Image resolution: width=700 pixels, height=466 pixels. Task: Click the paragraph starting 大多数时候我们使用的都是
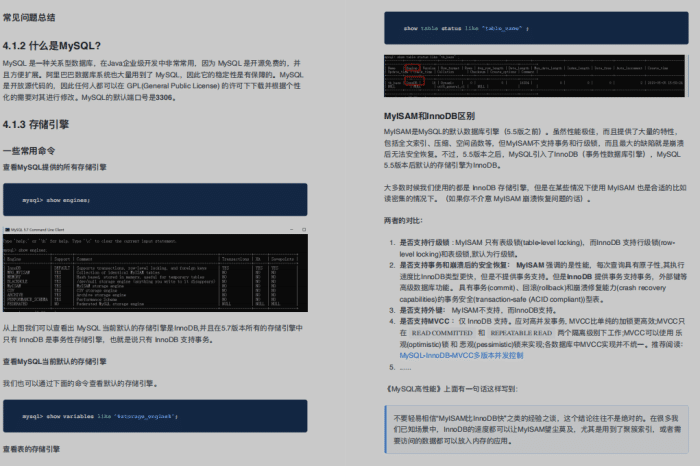coord(535,193)
